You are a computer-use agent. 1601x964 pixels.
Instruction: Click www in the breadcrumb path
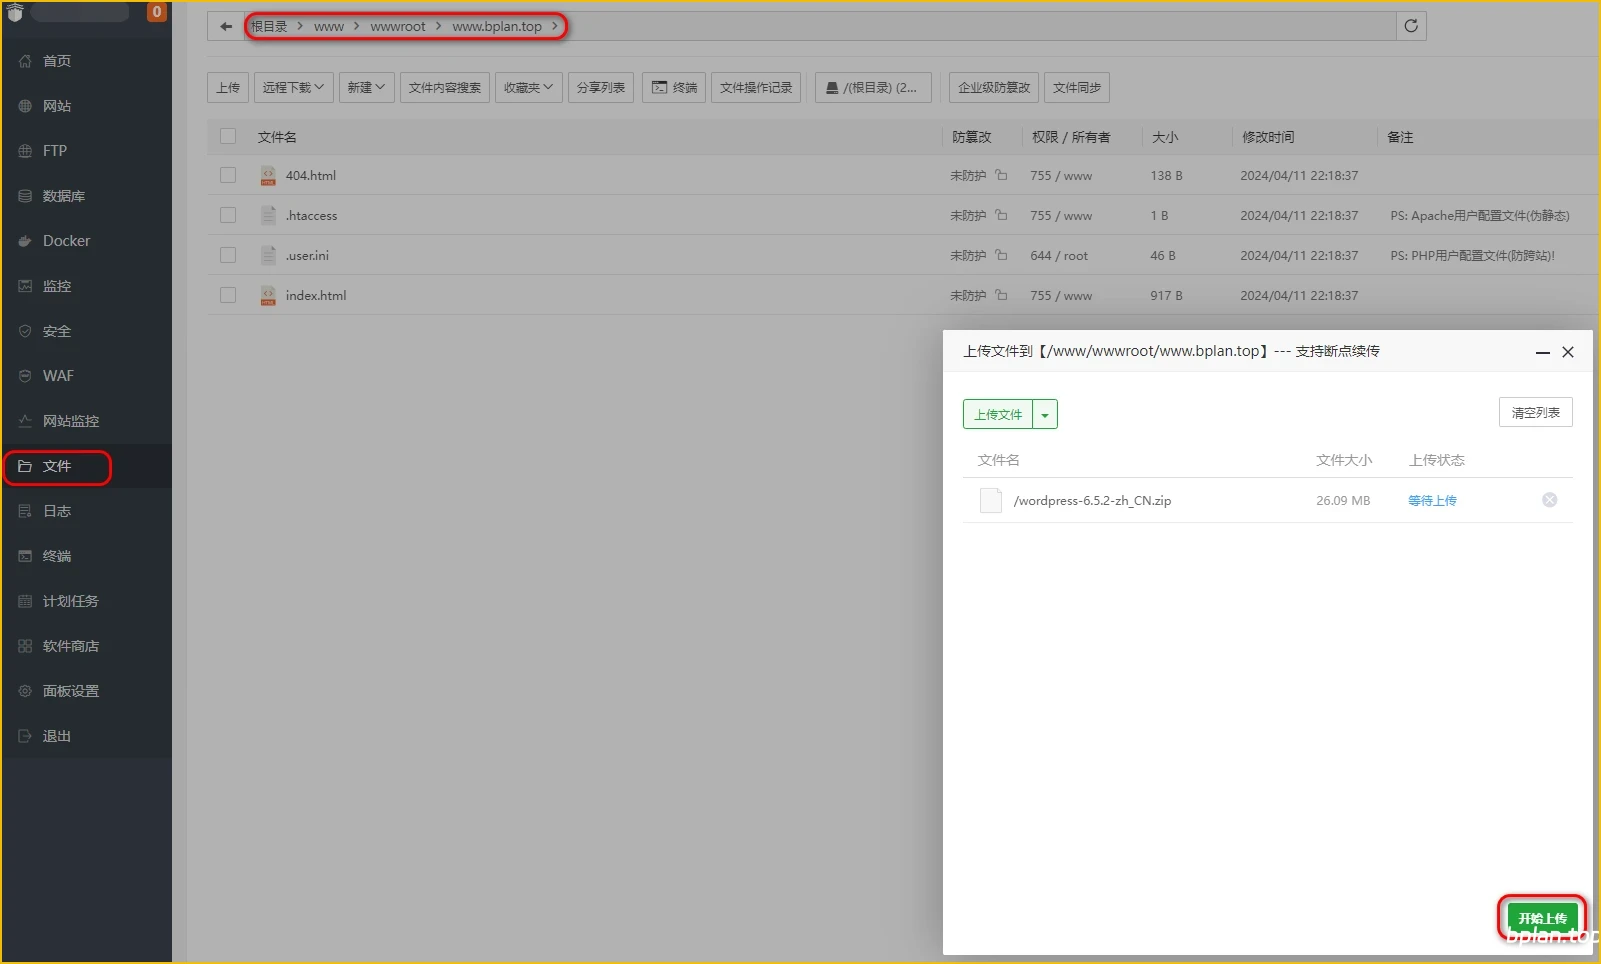328,27
